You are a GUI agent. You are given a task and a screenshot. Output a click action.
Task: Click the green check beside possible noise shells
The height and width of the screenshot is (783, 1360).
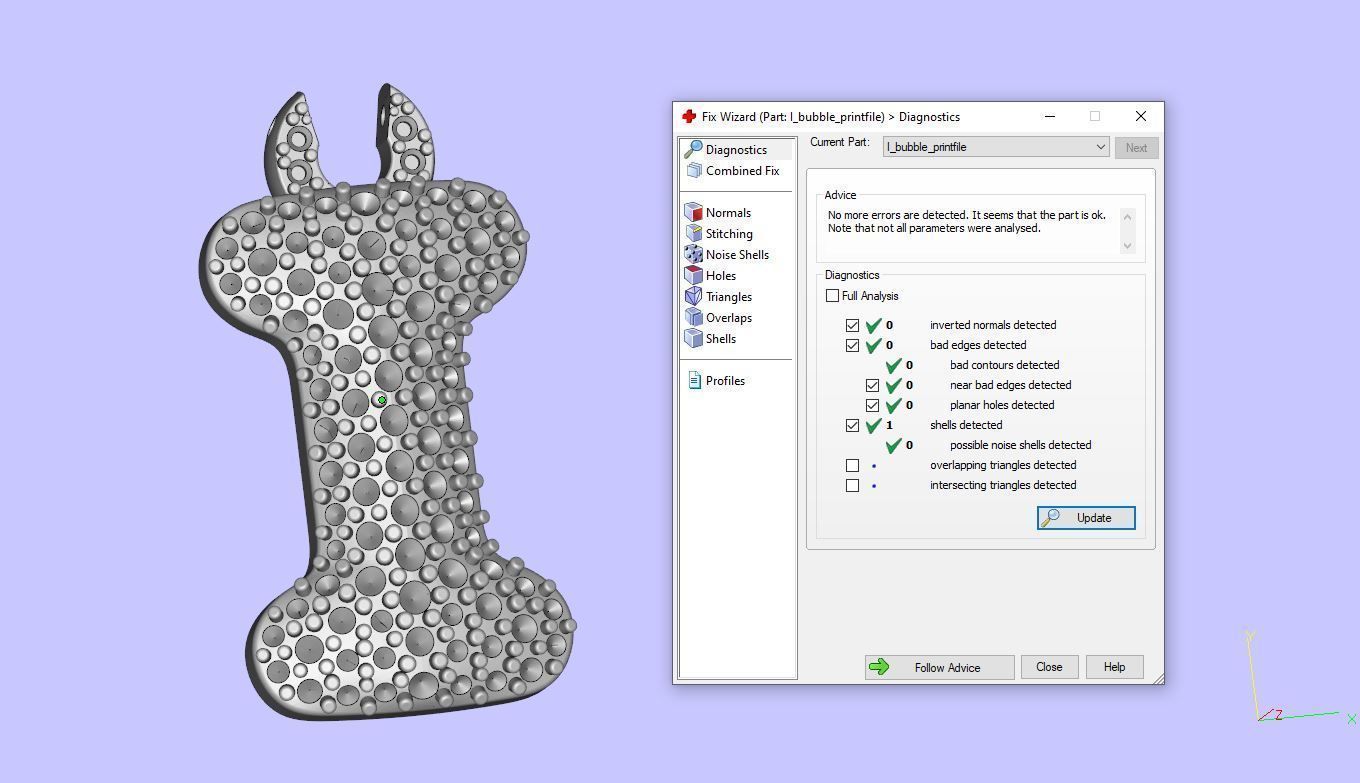pos(893,445)
